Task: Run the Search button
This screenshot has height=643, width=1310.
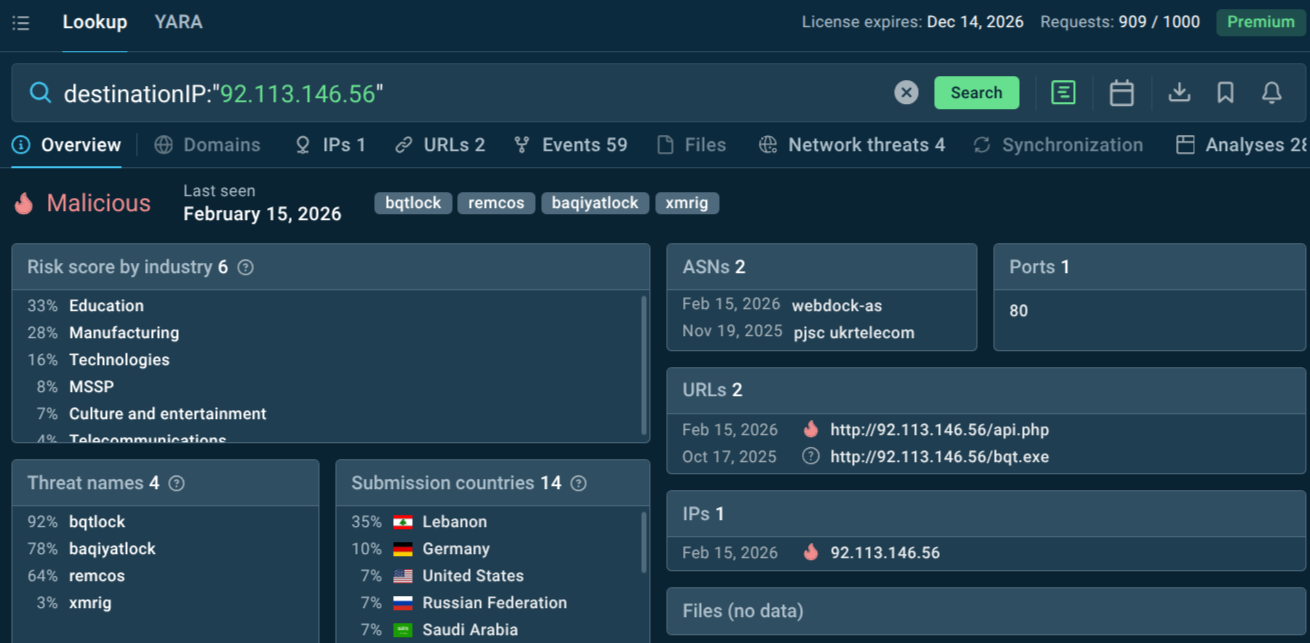Action: [x=976, y=92]
